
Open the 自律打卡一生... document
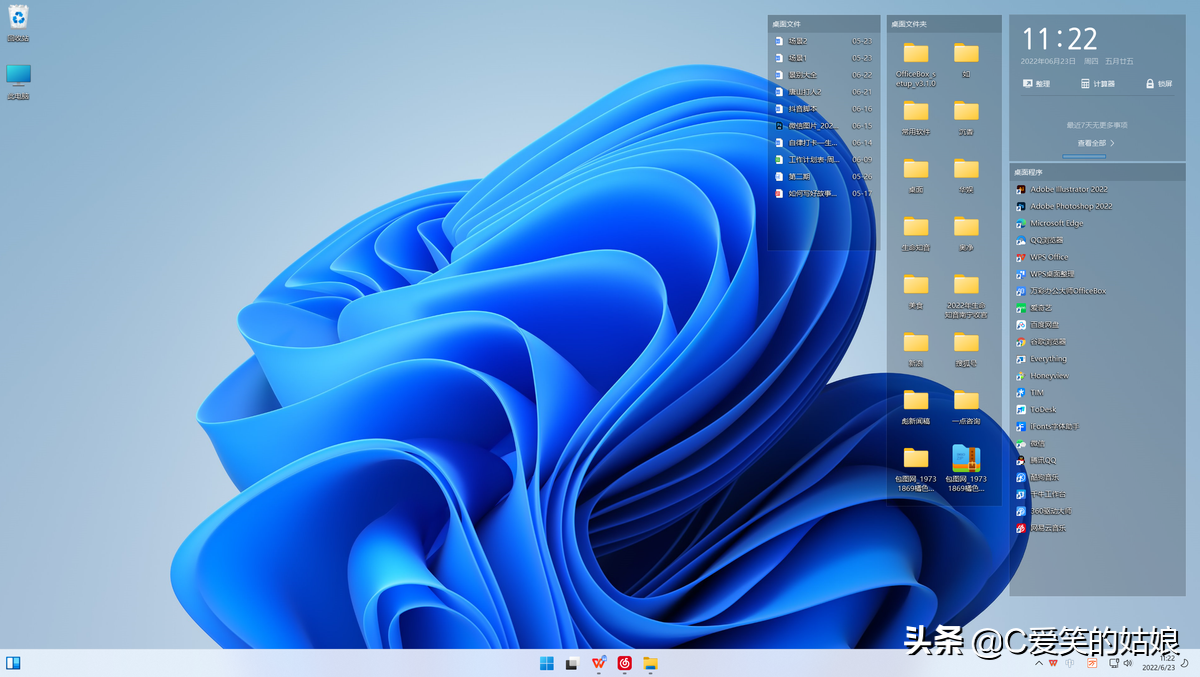[824, 143]
